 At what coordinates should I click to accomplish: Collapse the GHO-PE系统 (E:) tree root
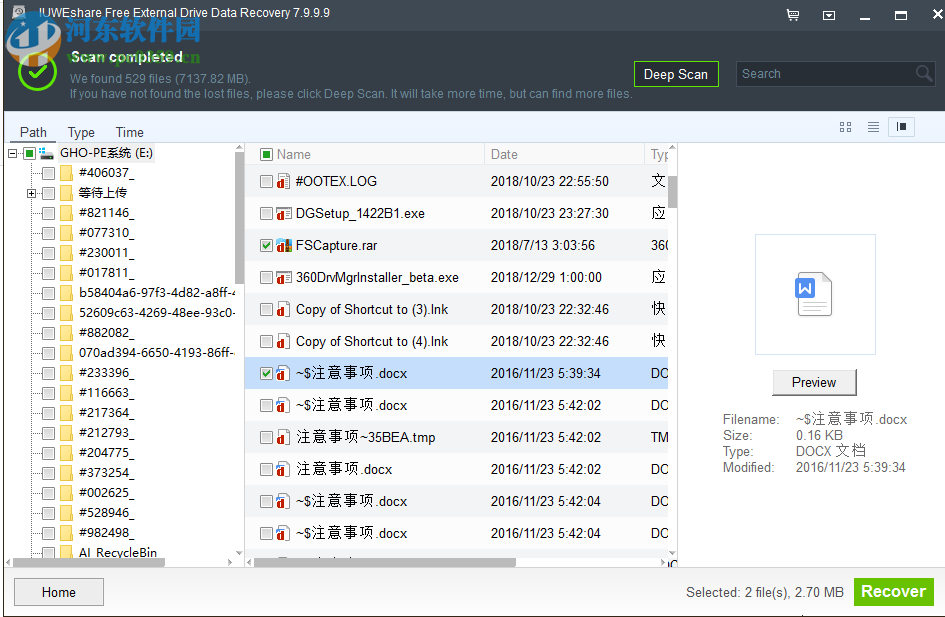click(x=11, y=152)
